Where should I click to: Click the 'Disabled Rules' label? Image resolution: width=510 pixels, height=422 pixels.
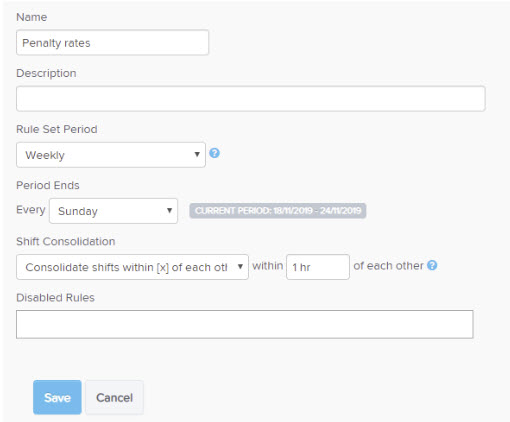[55, 297]
